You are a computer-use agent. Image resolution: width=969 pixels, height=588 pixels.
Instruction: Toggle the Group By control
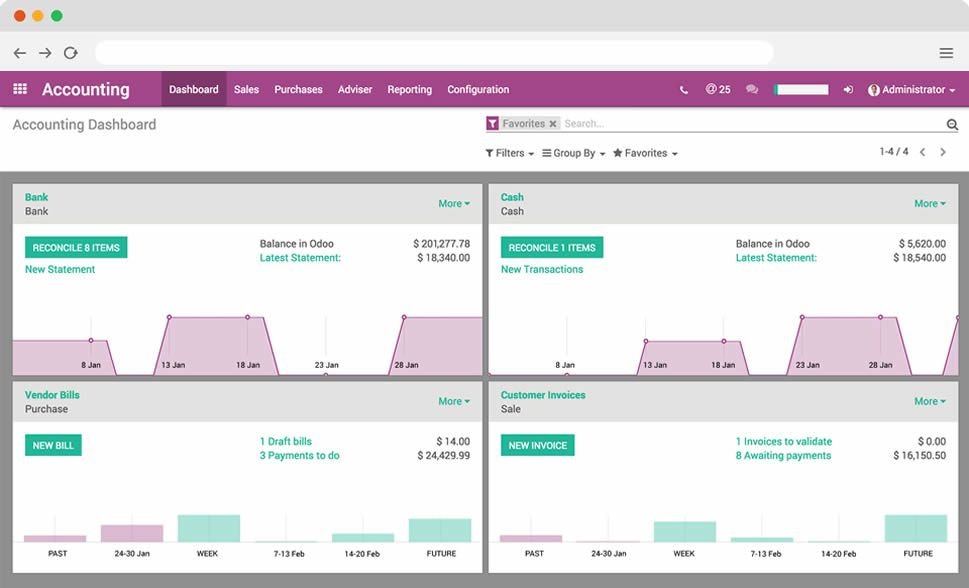(x=575, y=153)
